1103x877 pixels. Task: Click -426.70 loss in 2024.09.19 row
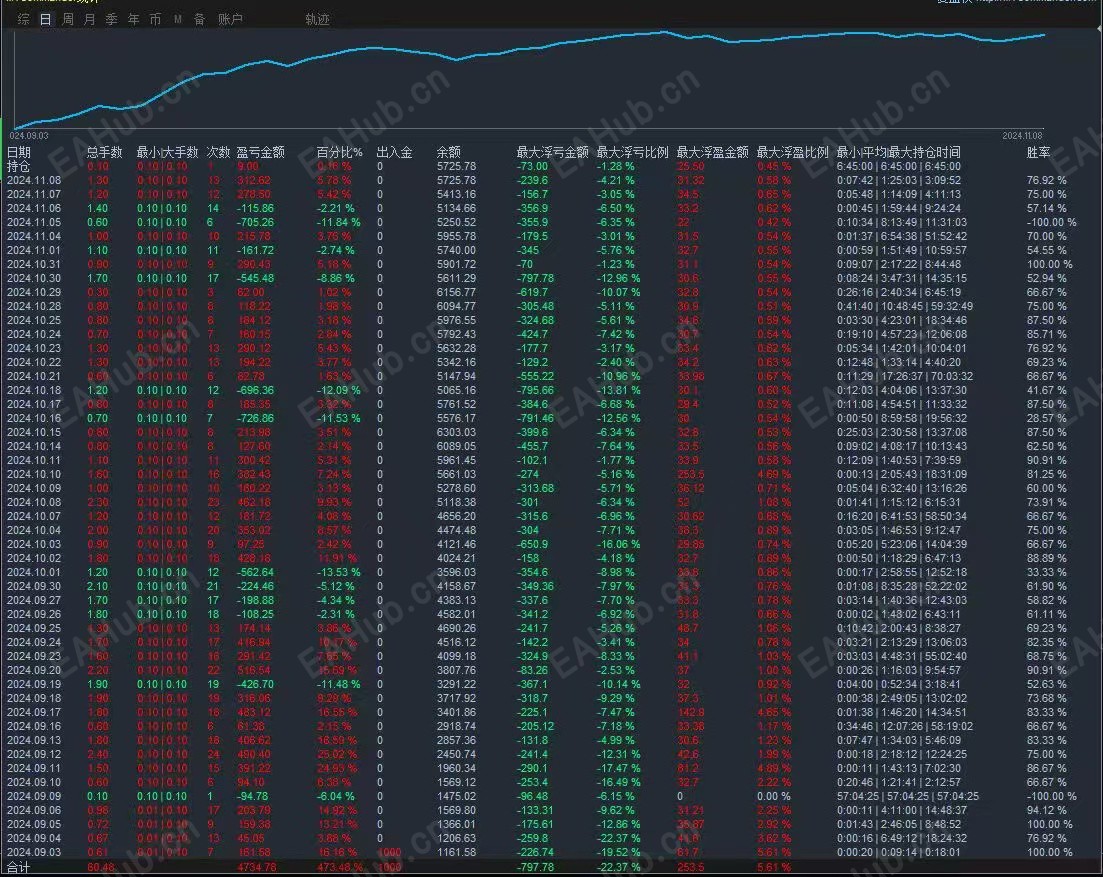255,684
